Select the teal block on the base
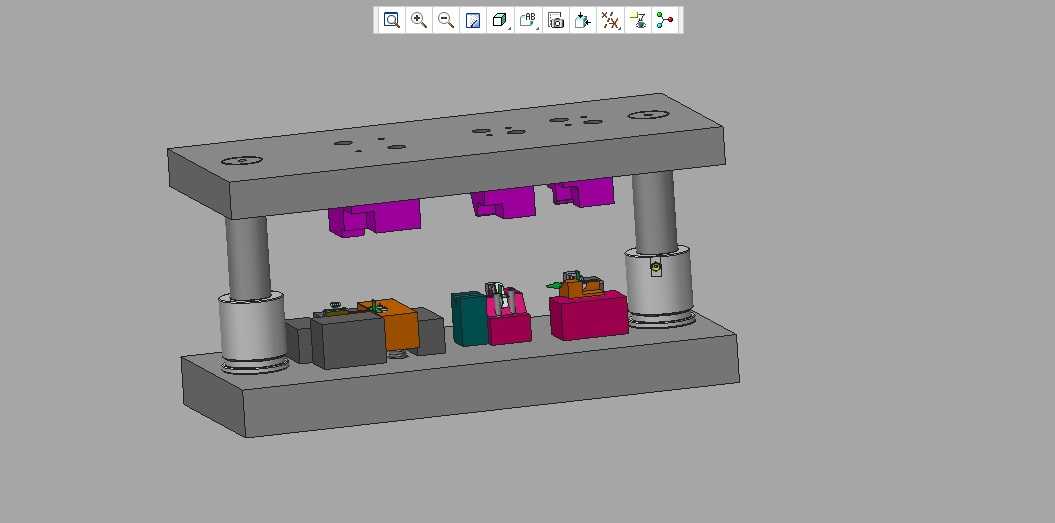1055x523 pixels. pyautogui.click(x=469, y=319)
